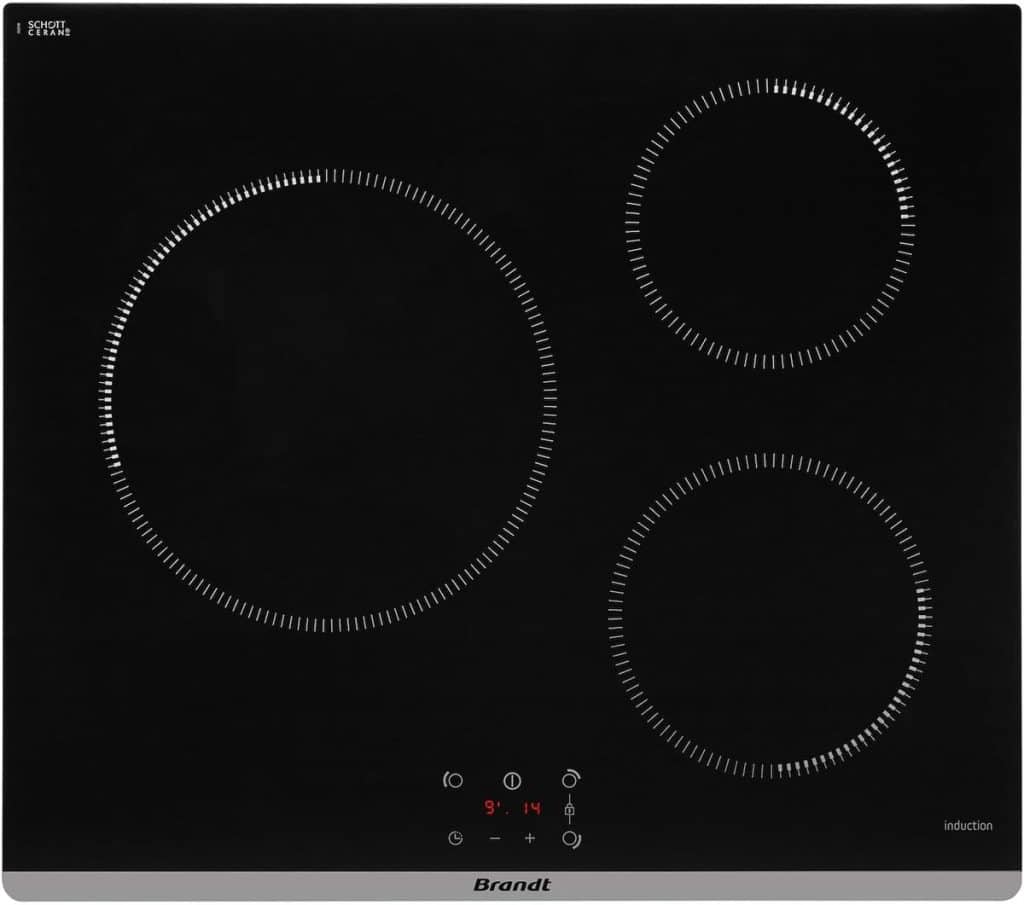Tap the power on/off icon
The width and height of the screenshot is (1024, 905).
click(x=512, y=780)
